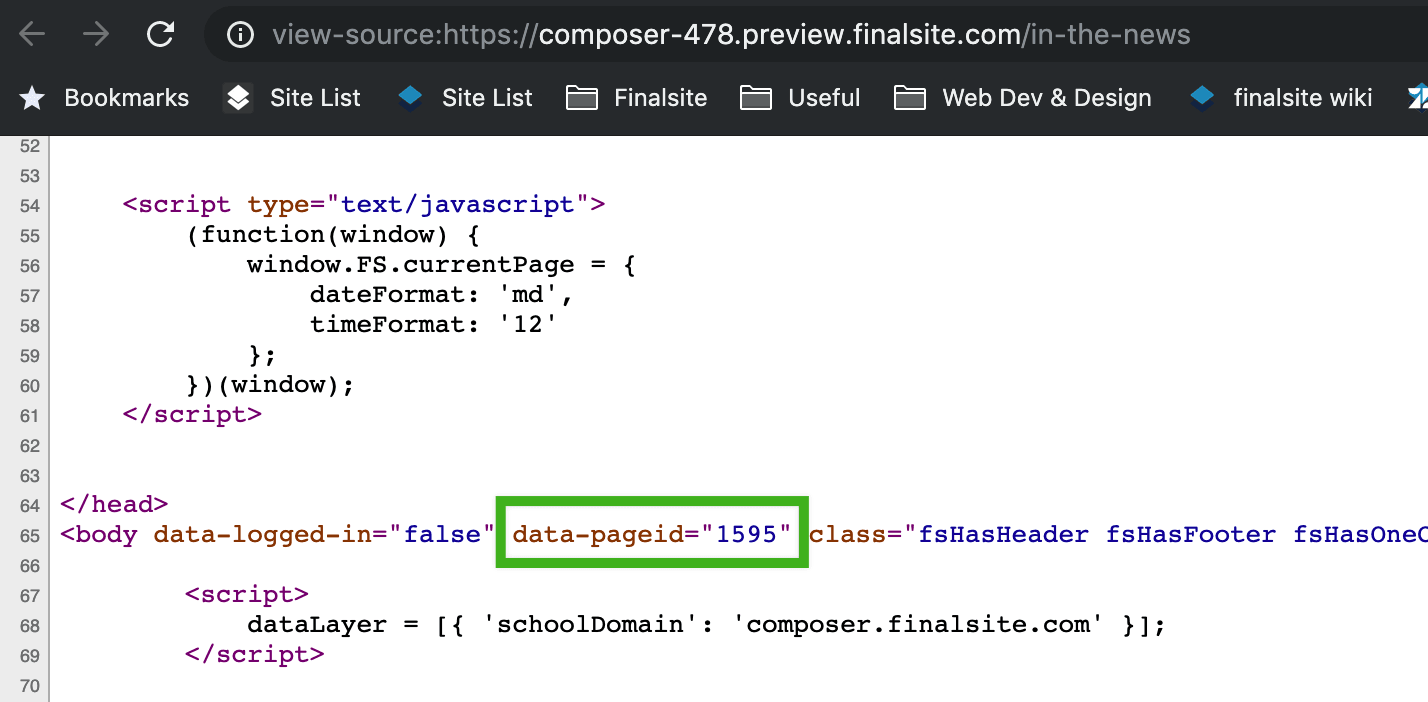Open the first Site List bookmark with layered icon
This screenshot has width=1428, height=702.
[292, 98]
